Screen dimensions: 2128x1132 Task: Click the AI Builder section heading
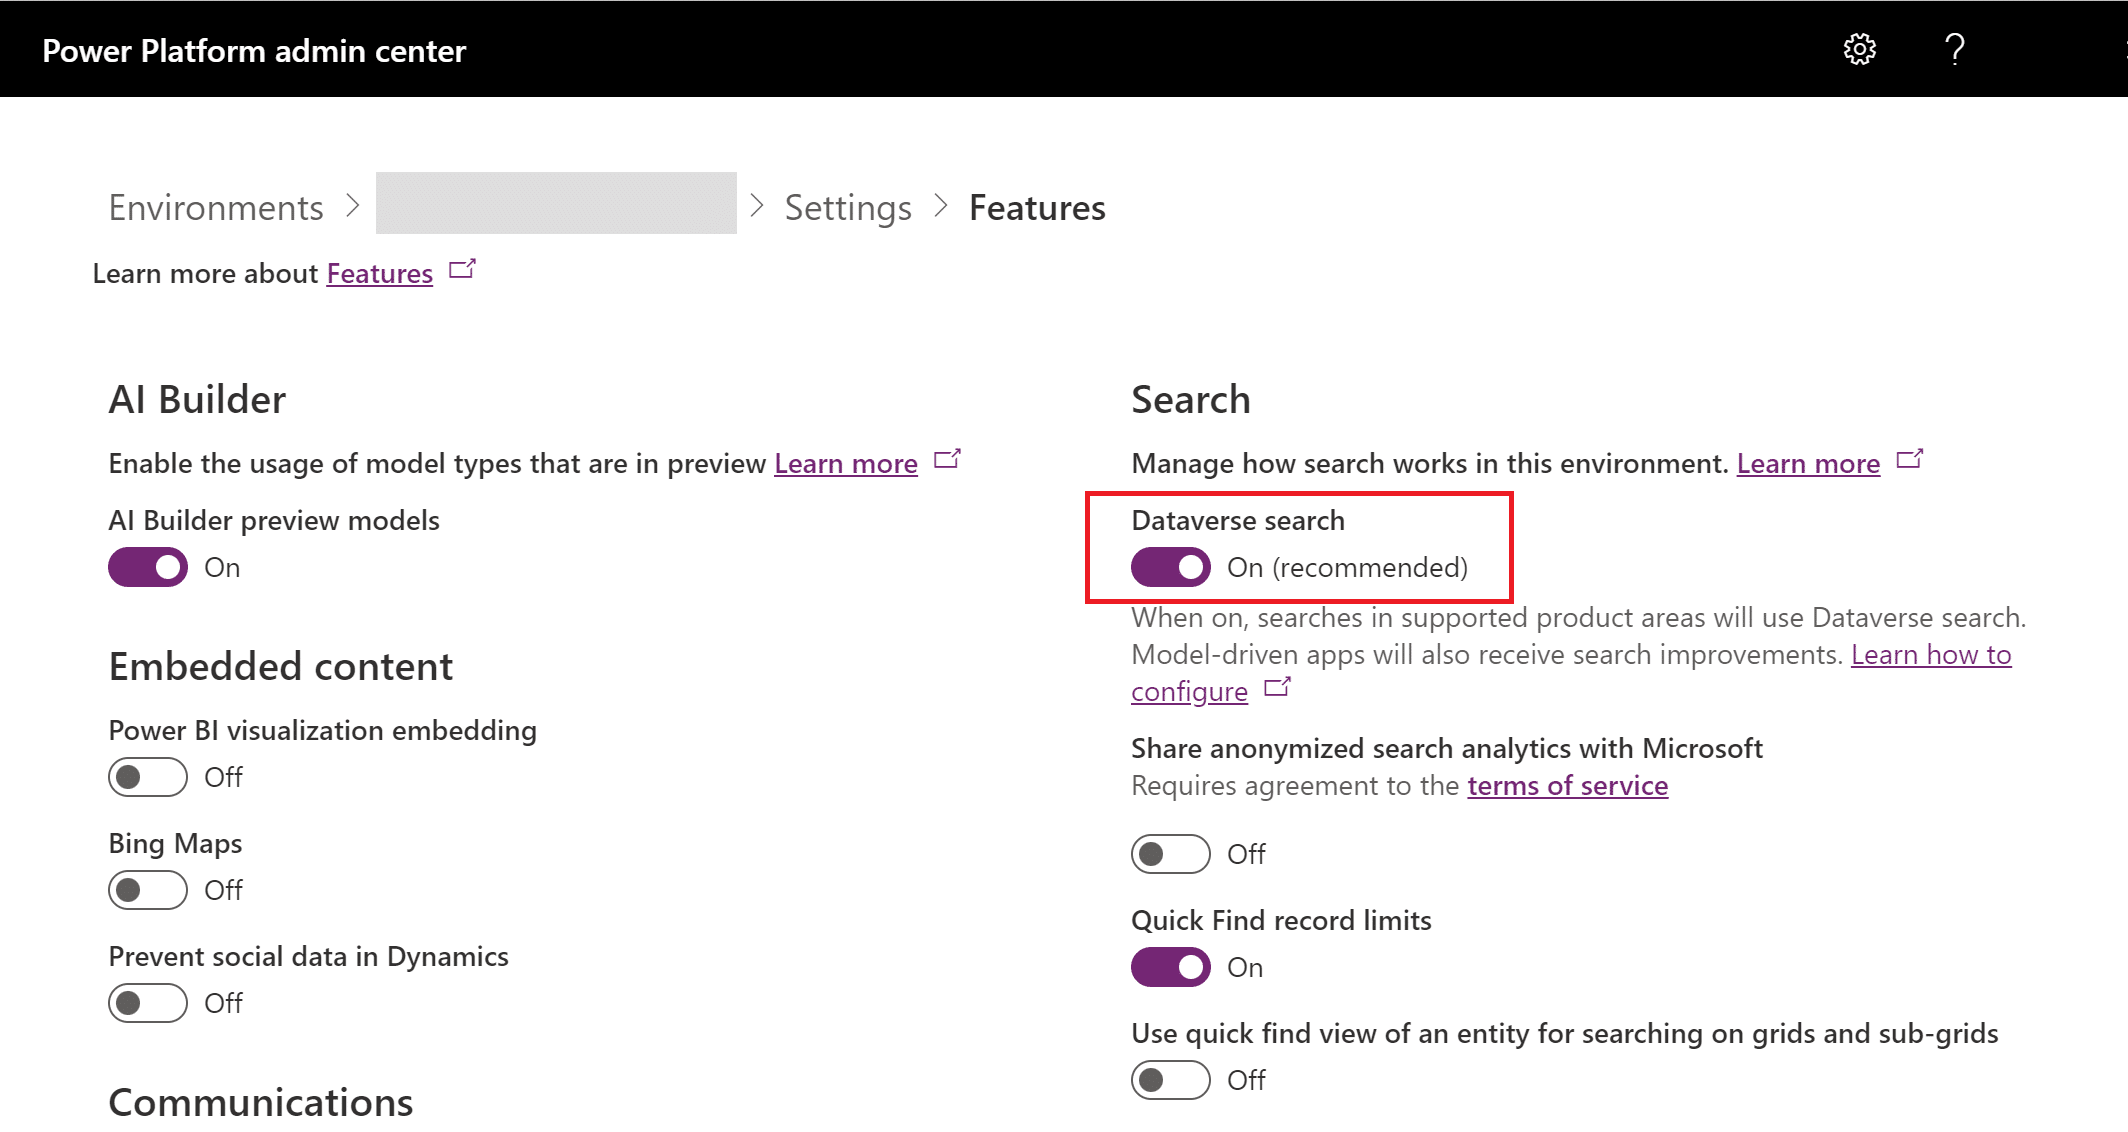click(x=197, y=399)
